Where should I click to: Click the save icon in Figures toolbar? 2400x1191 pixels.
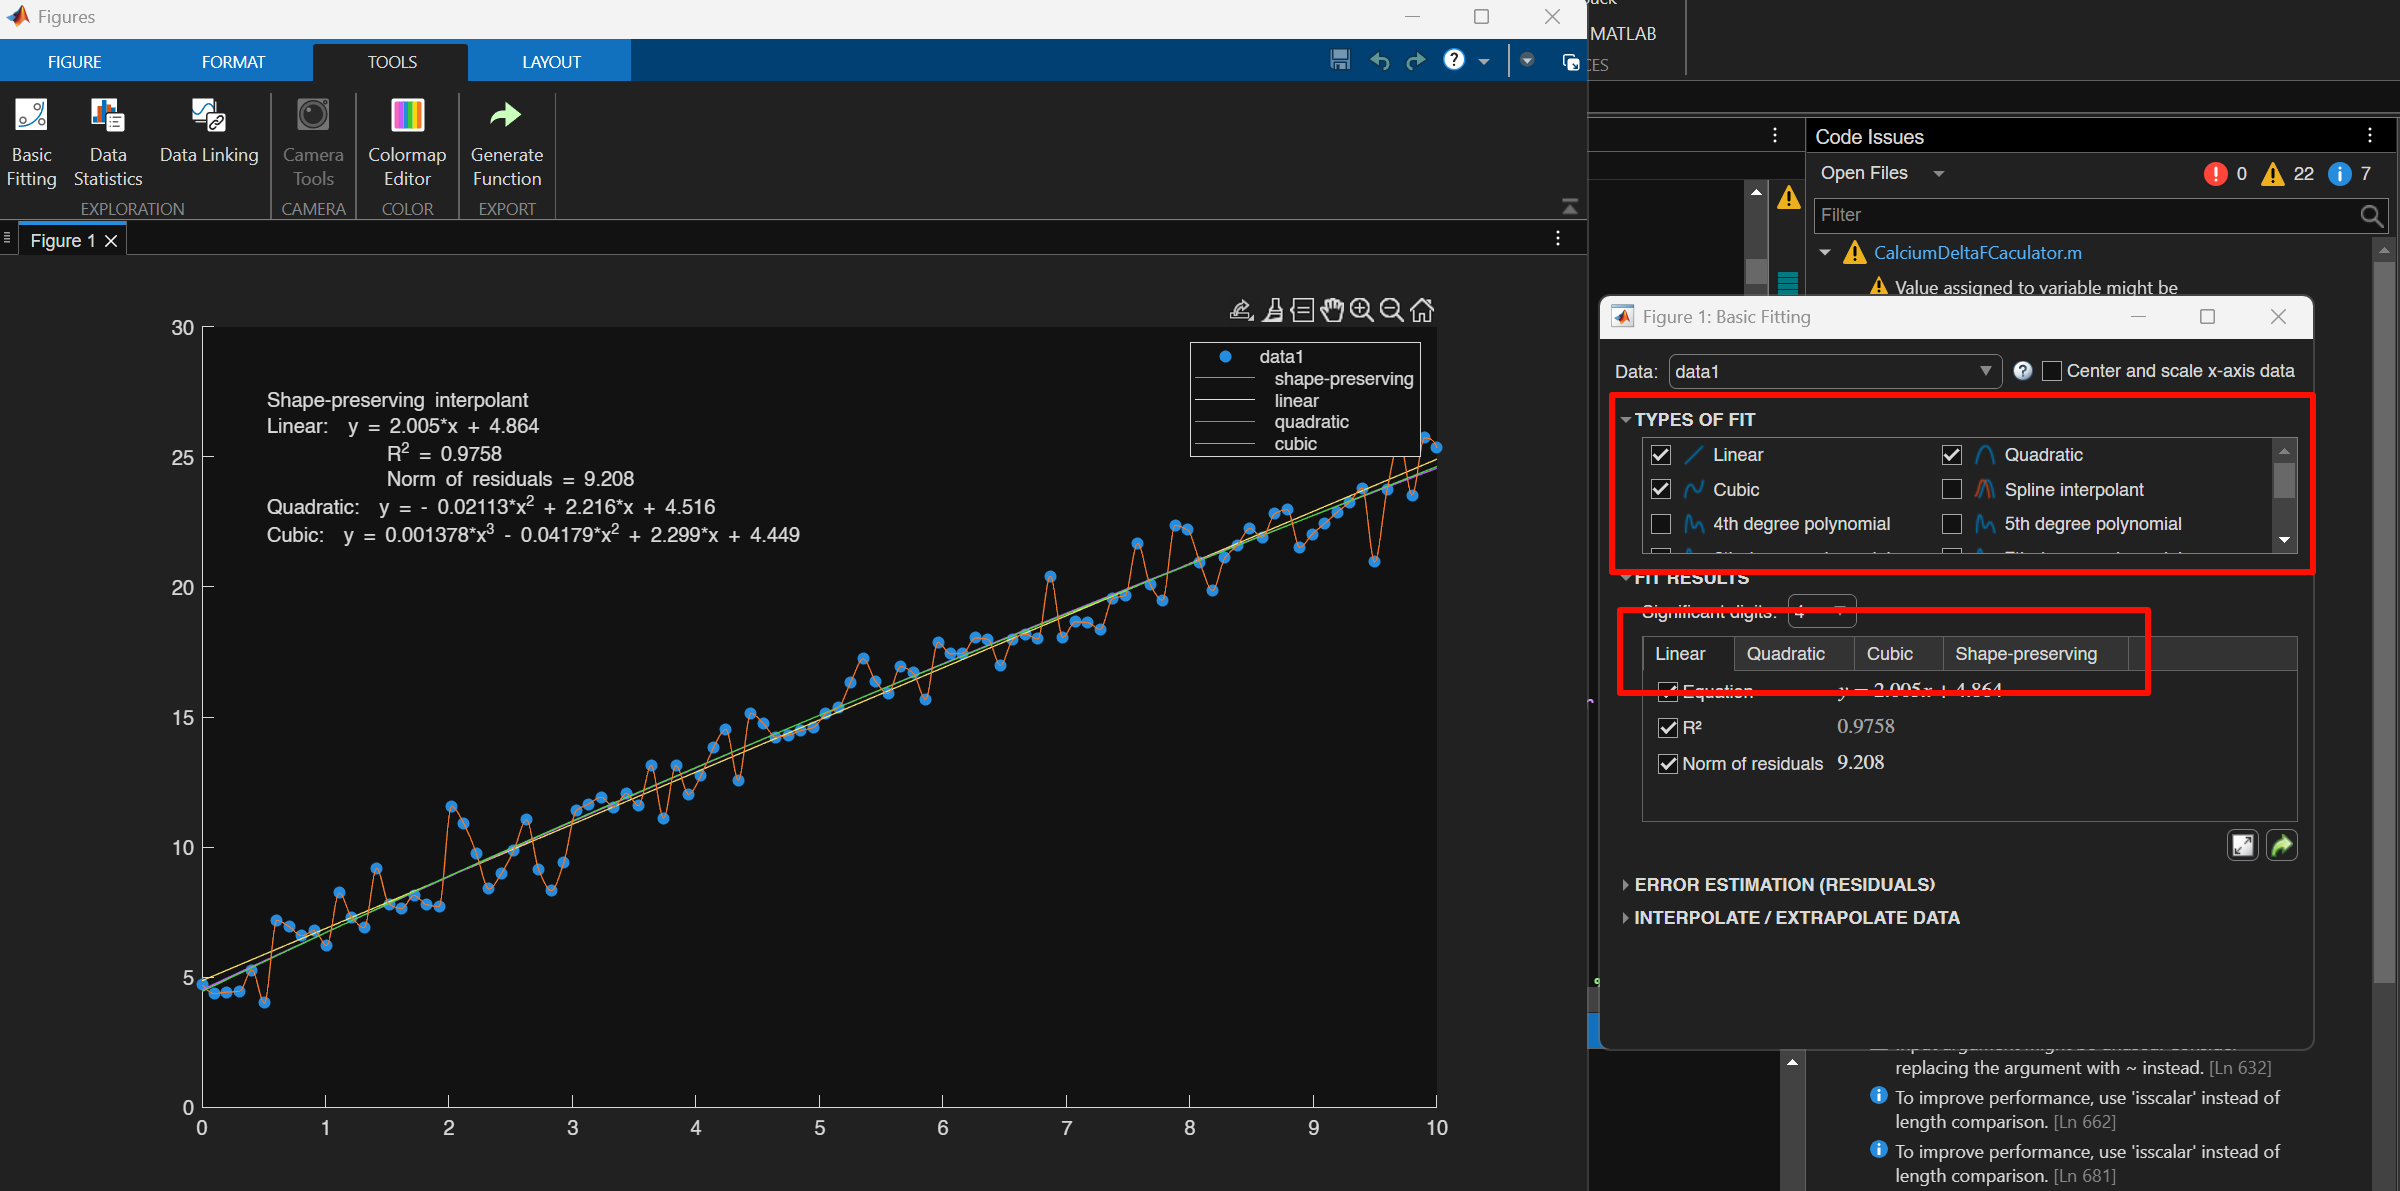pos(1340,60)
